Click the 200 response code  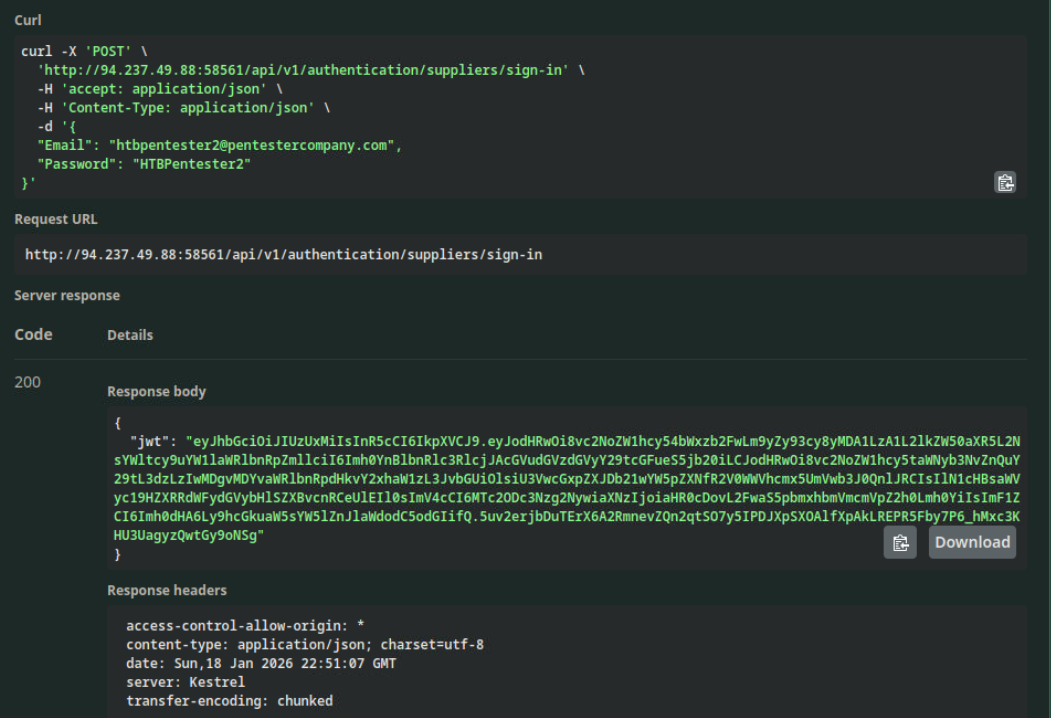27,383
